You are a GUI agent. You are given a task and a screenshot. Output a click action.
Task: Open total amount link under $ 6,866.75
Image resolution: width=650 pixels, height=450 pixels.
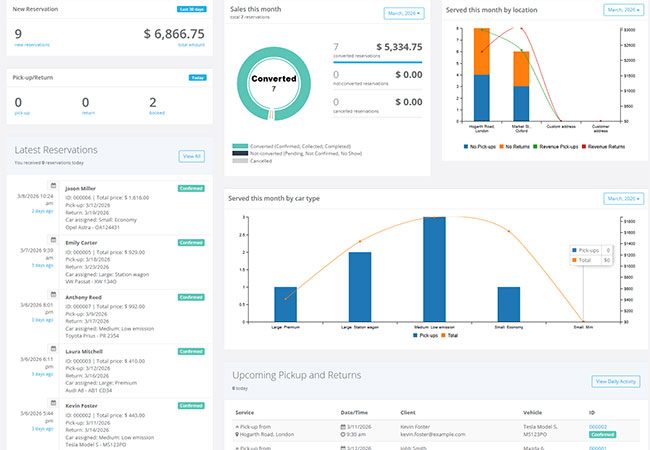(x=191, y=45)
